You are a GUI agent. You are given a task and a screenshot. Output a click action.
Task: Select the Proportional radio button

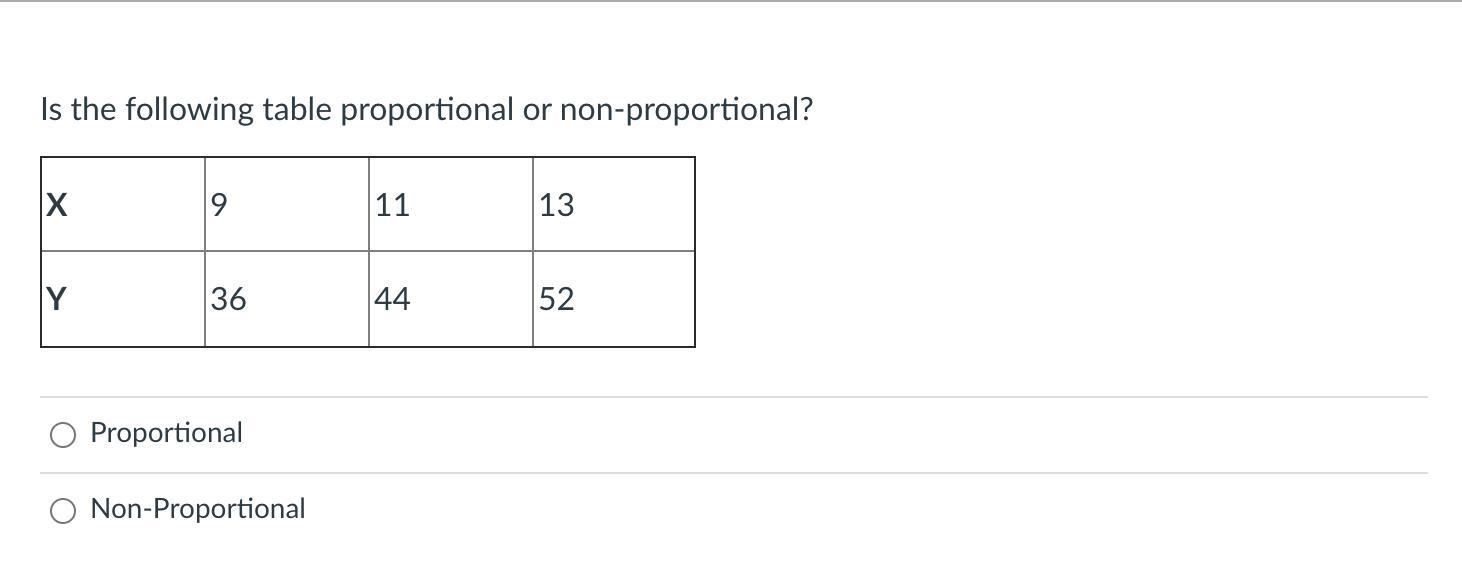point(63,434)
